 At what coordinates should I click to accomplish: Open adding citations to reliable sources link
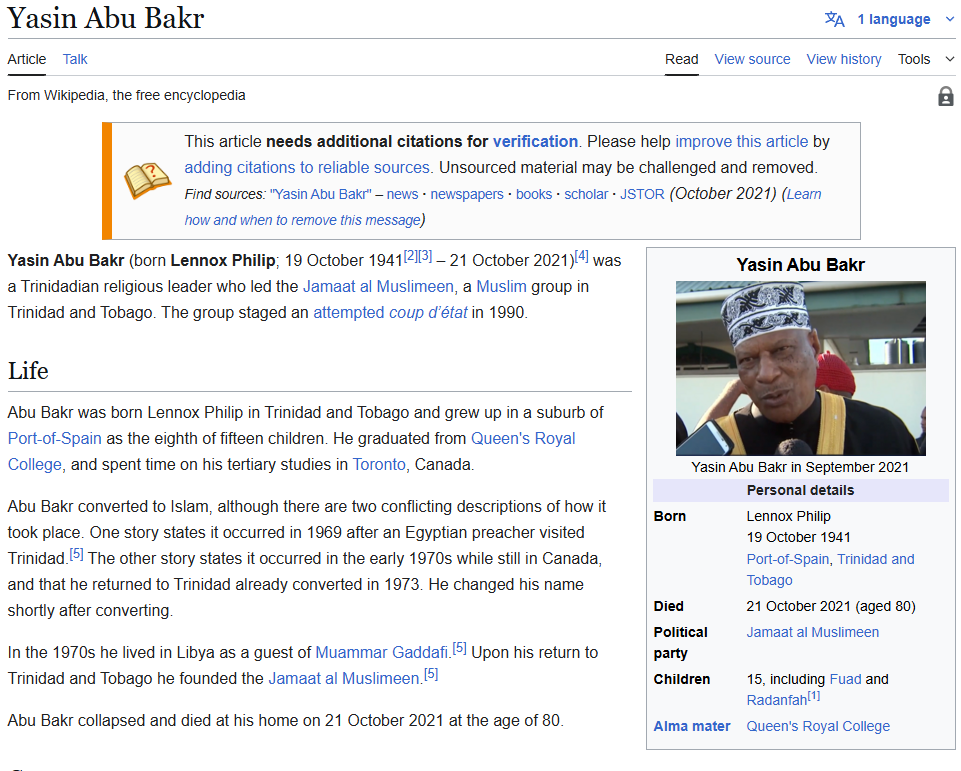click(x=307, y=168)
